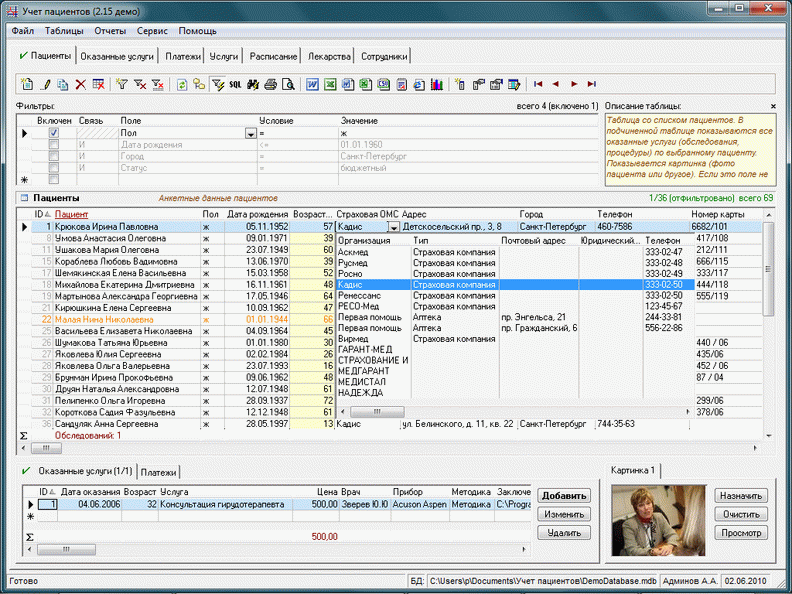Click the pencil edit record icon
The image size is (792, 594).
(45, 85)
